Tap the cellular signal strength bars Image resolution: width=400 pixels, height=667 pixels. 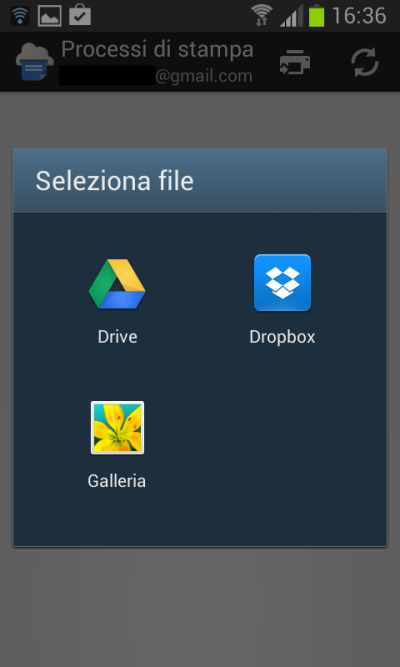[x=291, y=16]
